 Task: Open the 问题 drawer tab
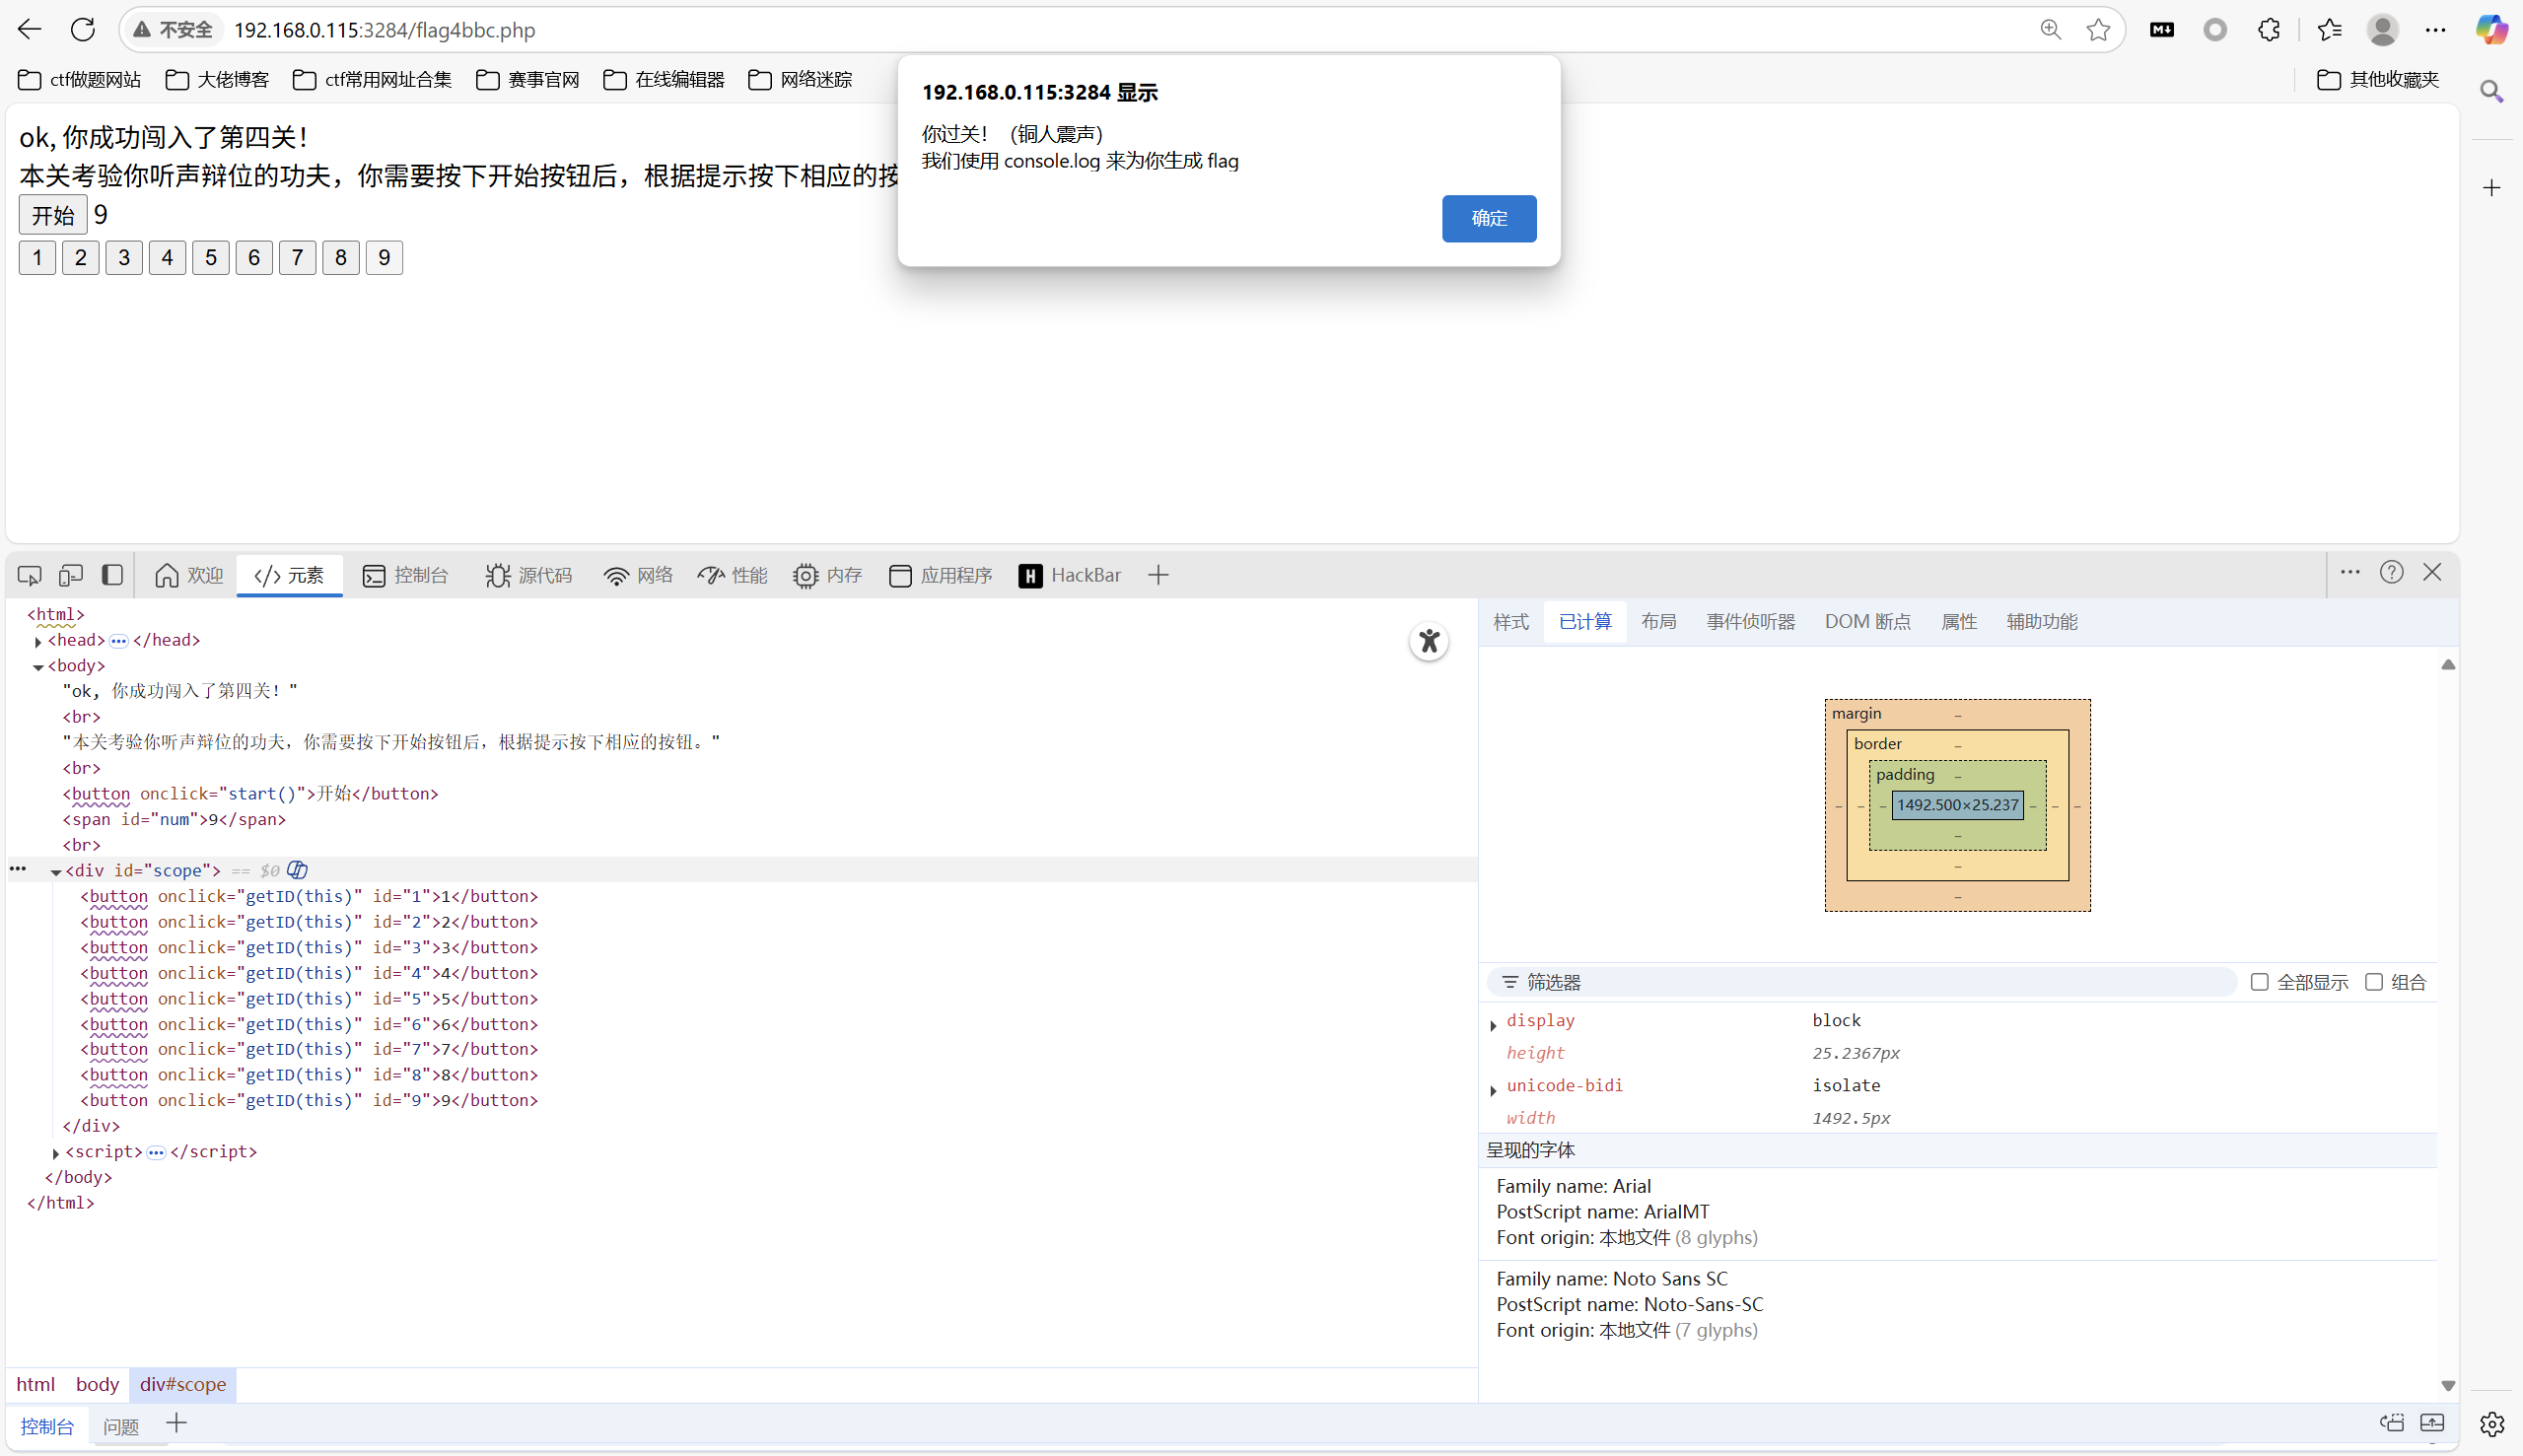(x=121, y=1426)
